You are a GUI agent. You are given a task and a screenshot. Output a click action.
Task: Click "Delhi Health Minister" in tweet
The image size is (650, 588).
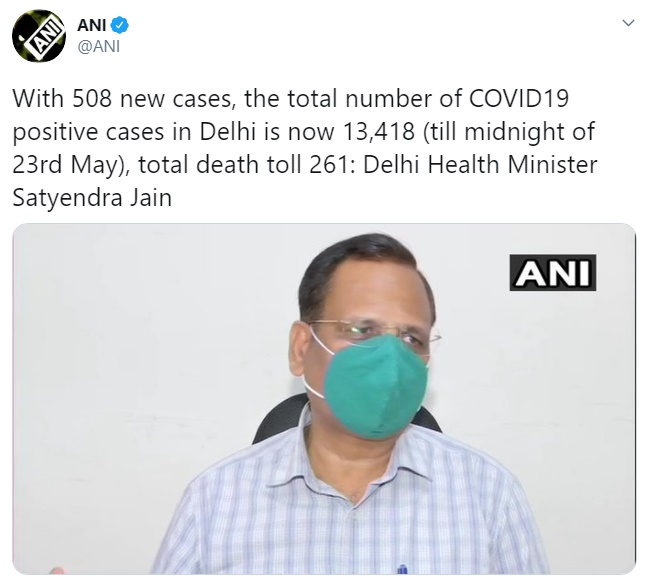480,165
